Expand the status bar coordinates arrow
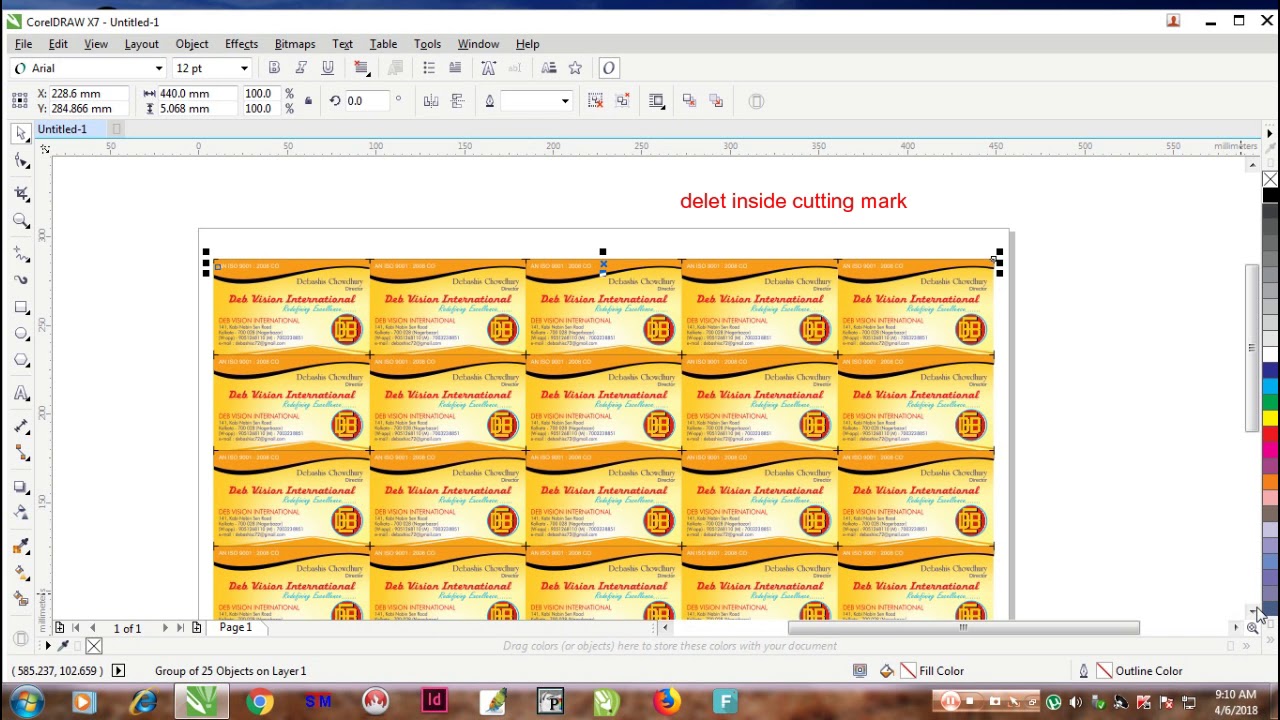 coord(118,671)
